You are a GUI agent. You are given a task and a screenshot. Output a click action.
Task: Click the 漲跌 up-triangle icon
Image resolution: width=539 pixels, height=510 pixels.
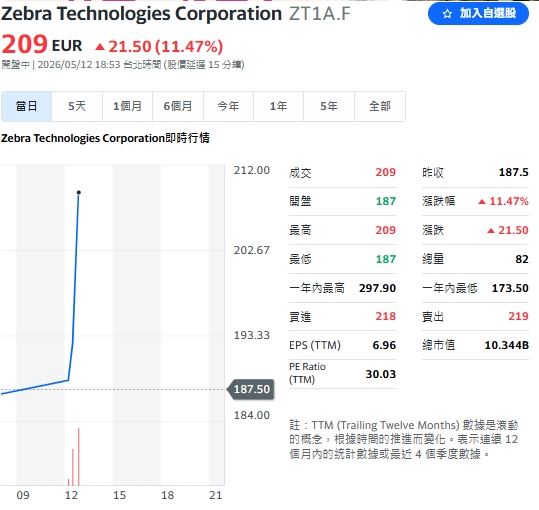(491, 230)
